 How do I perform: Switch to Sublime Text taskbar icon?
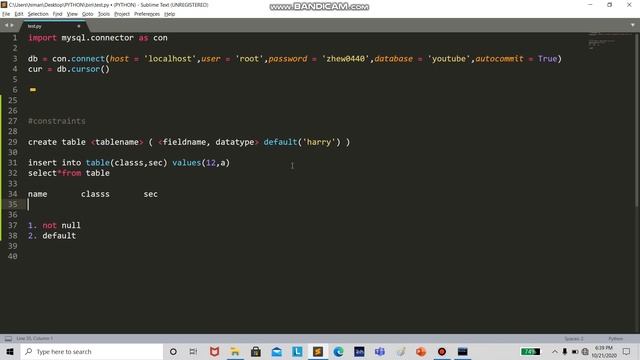(318, 351)
